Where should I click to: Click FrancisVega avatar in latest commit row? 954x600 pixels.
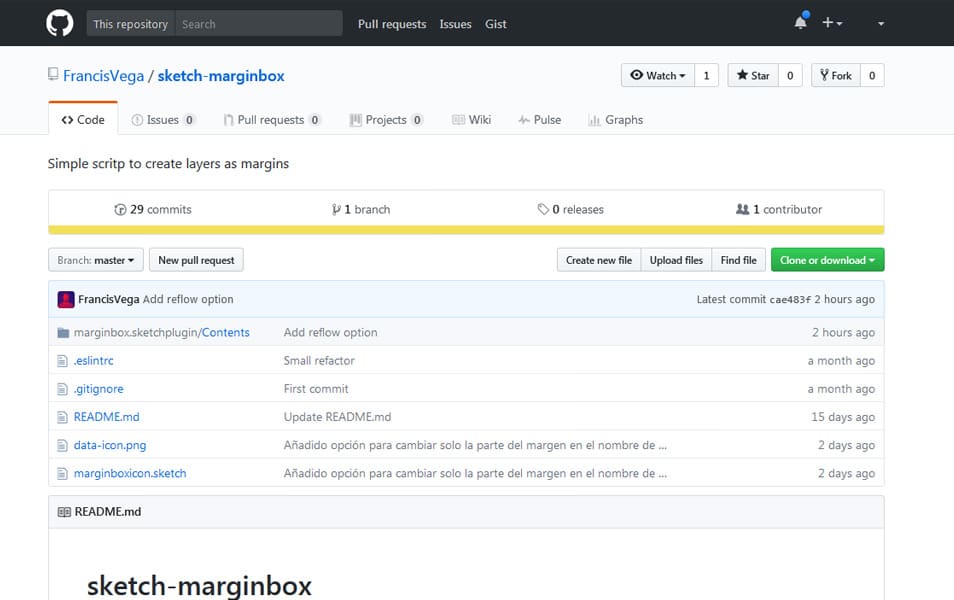pos(66,299)
